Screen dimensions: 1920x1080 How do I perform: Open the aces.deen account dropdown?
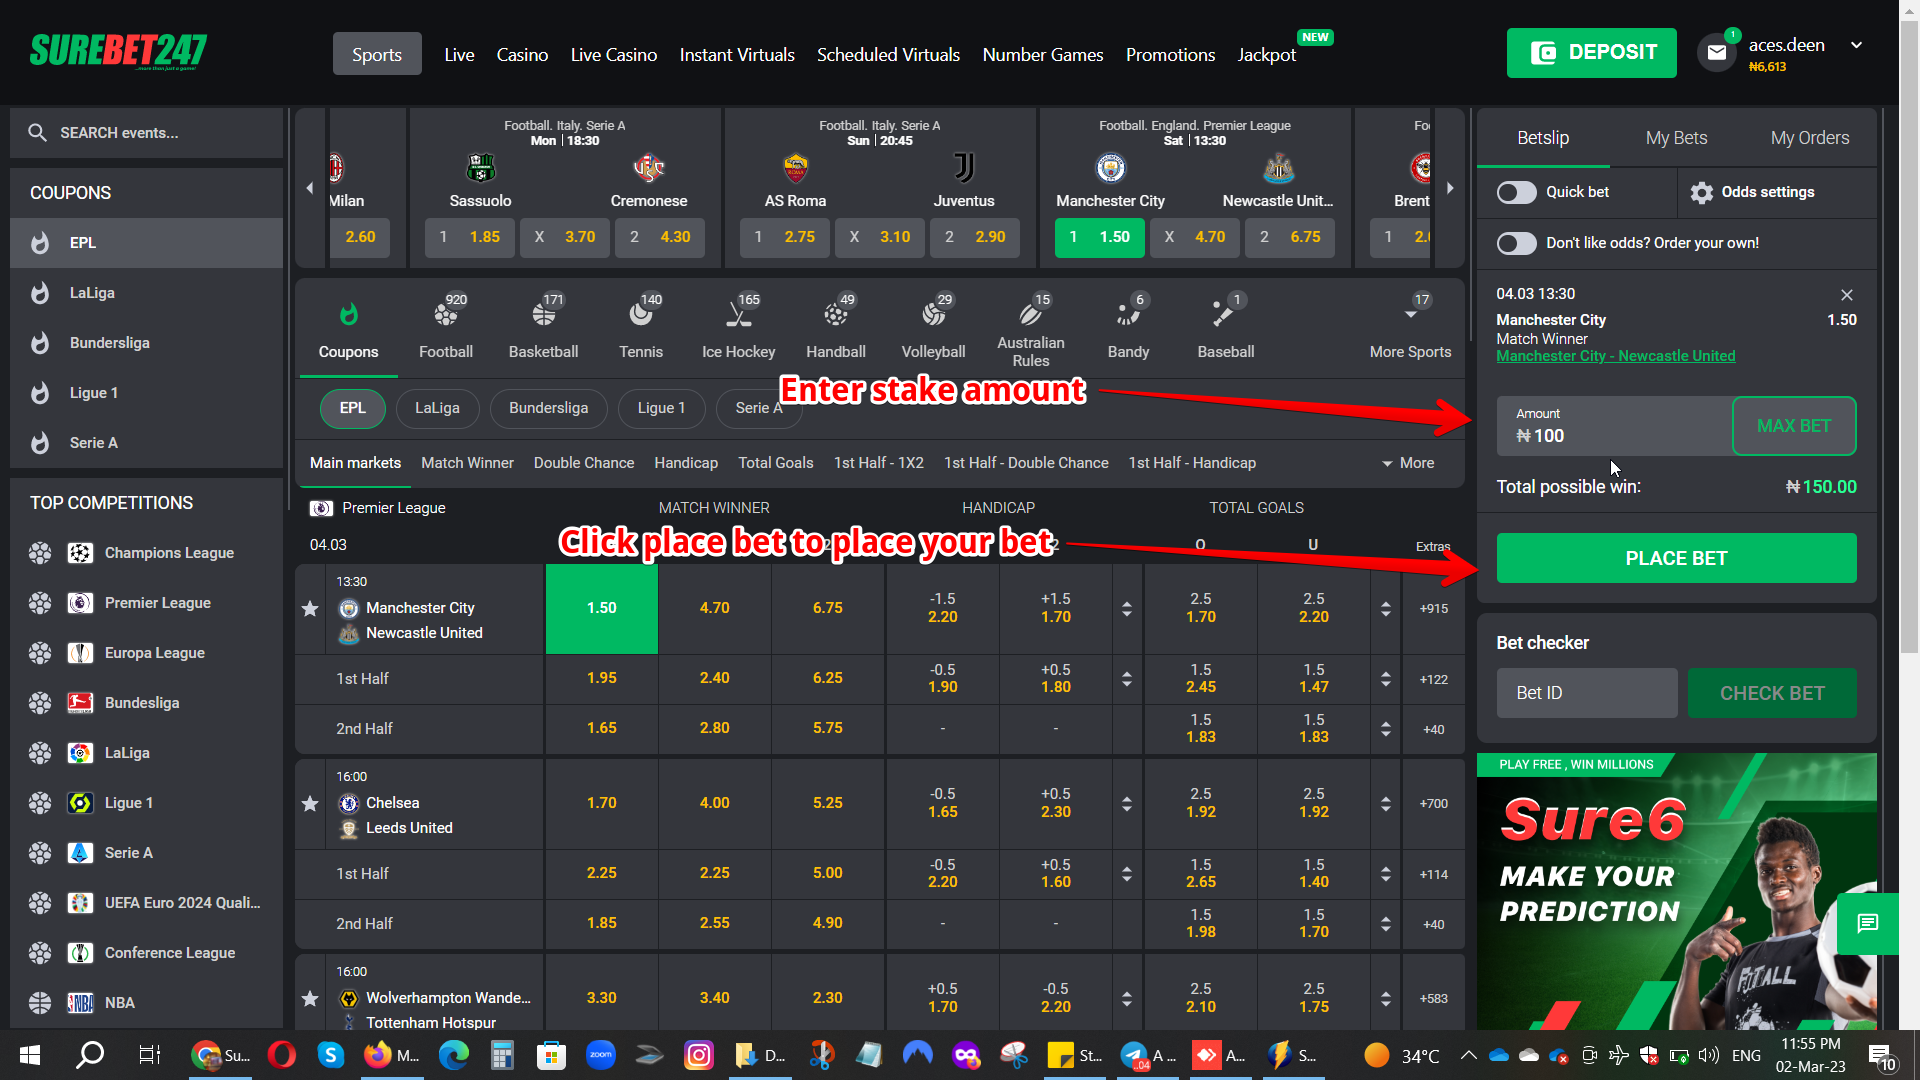coord(1857,46)
